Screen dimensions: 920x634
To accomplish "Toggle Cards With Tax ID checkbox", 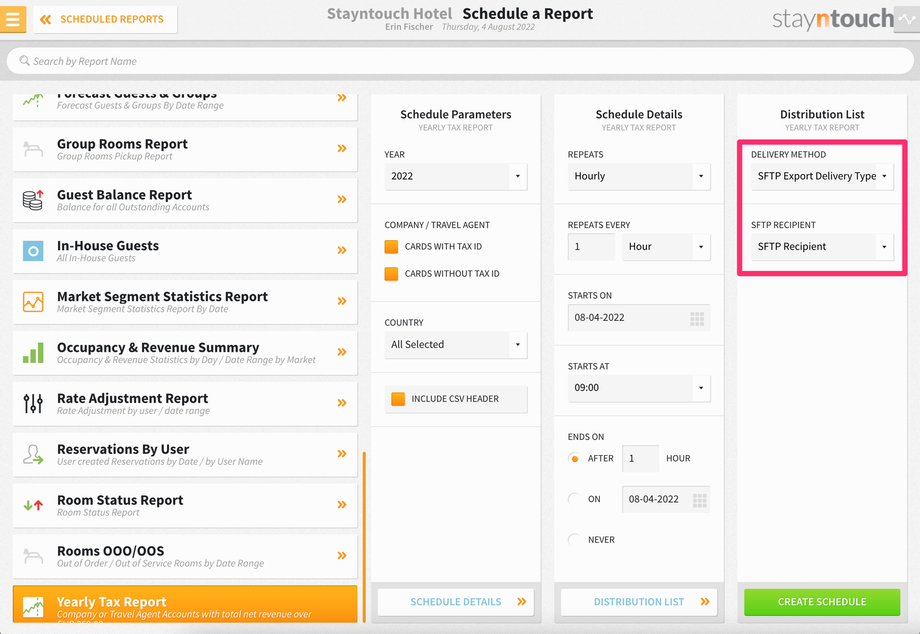I will click(391, 246).
